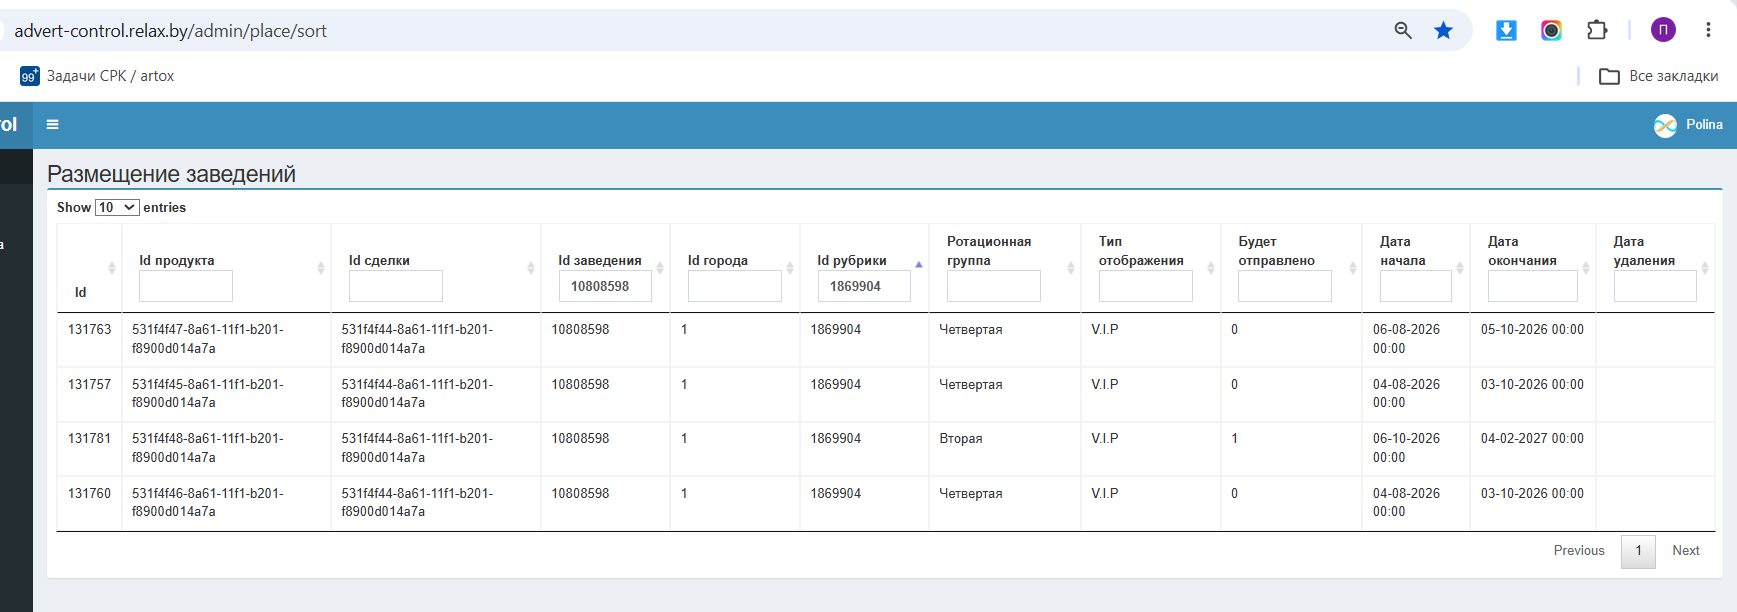Focus the Дата удаления filter field
The image size is (1737, 612).
tap(1655, 286)
